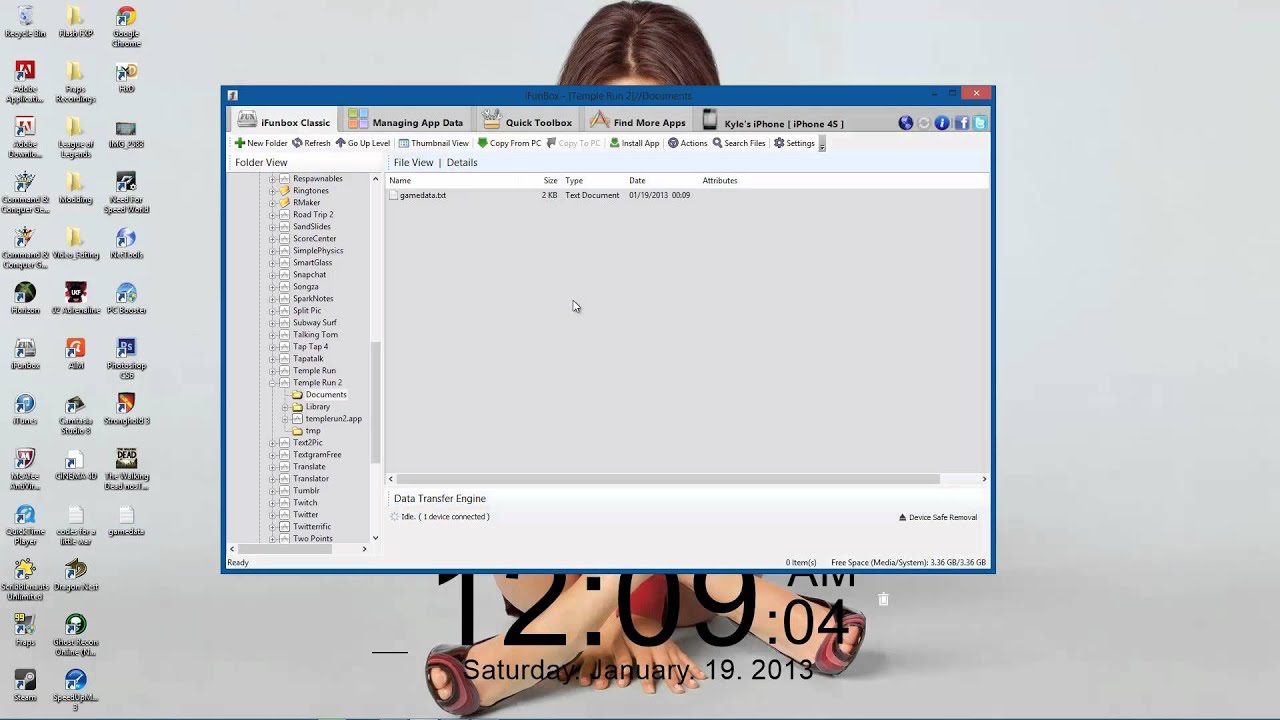The width and height of the screenshot is (1280, 720).
Task: Click the Attributes column header
Action: 720,181
